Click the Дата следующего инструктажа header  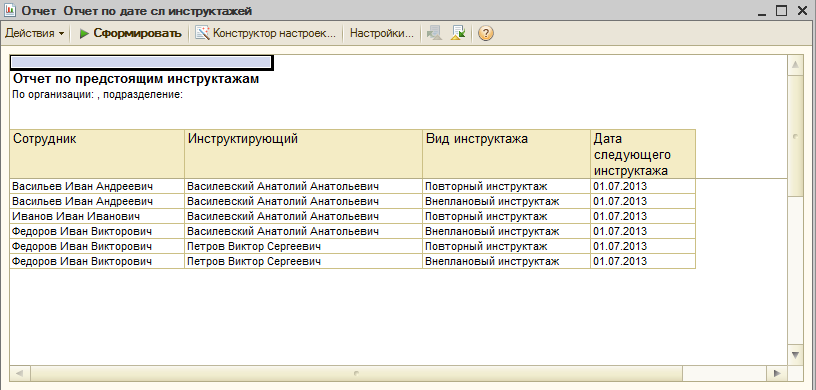click(643, 154)
